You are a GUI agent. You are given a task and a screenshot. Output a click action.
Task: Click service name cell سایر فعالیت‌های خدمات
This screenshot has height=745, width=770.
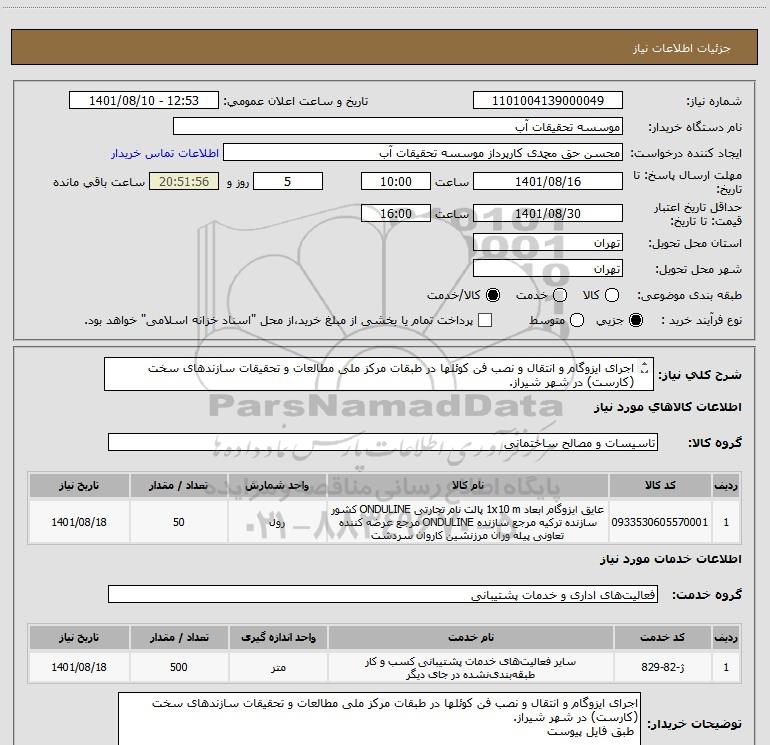click(470, 667)
